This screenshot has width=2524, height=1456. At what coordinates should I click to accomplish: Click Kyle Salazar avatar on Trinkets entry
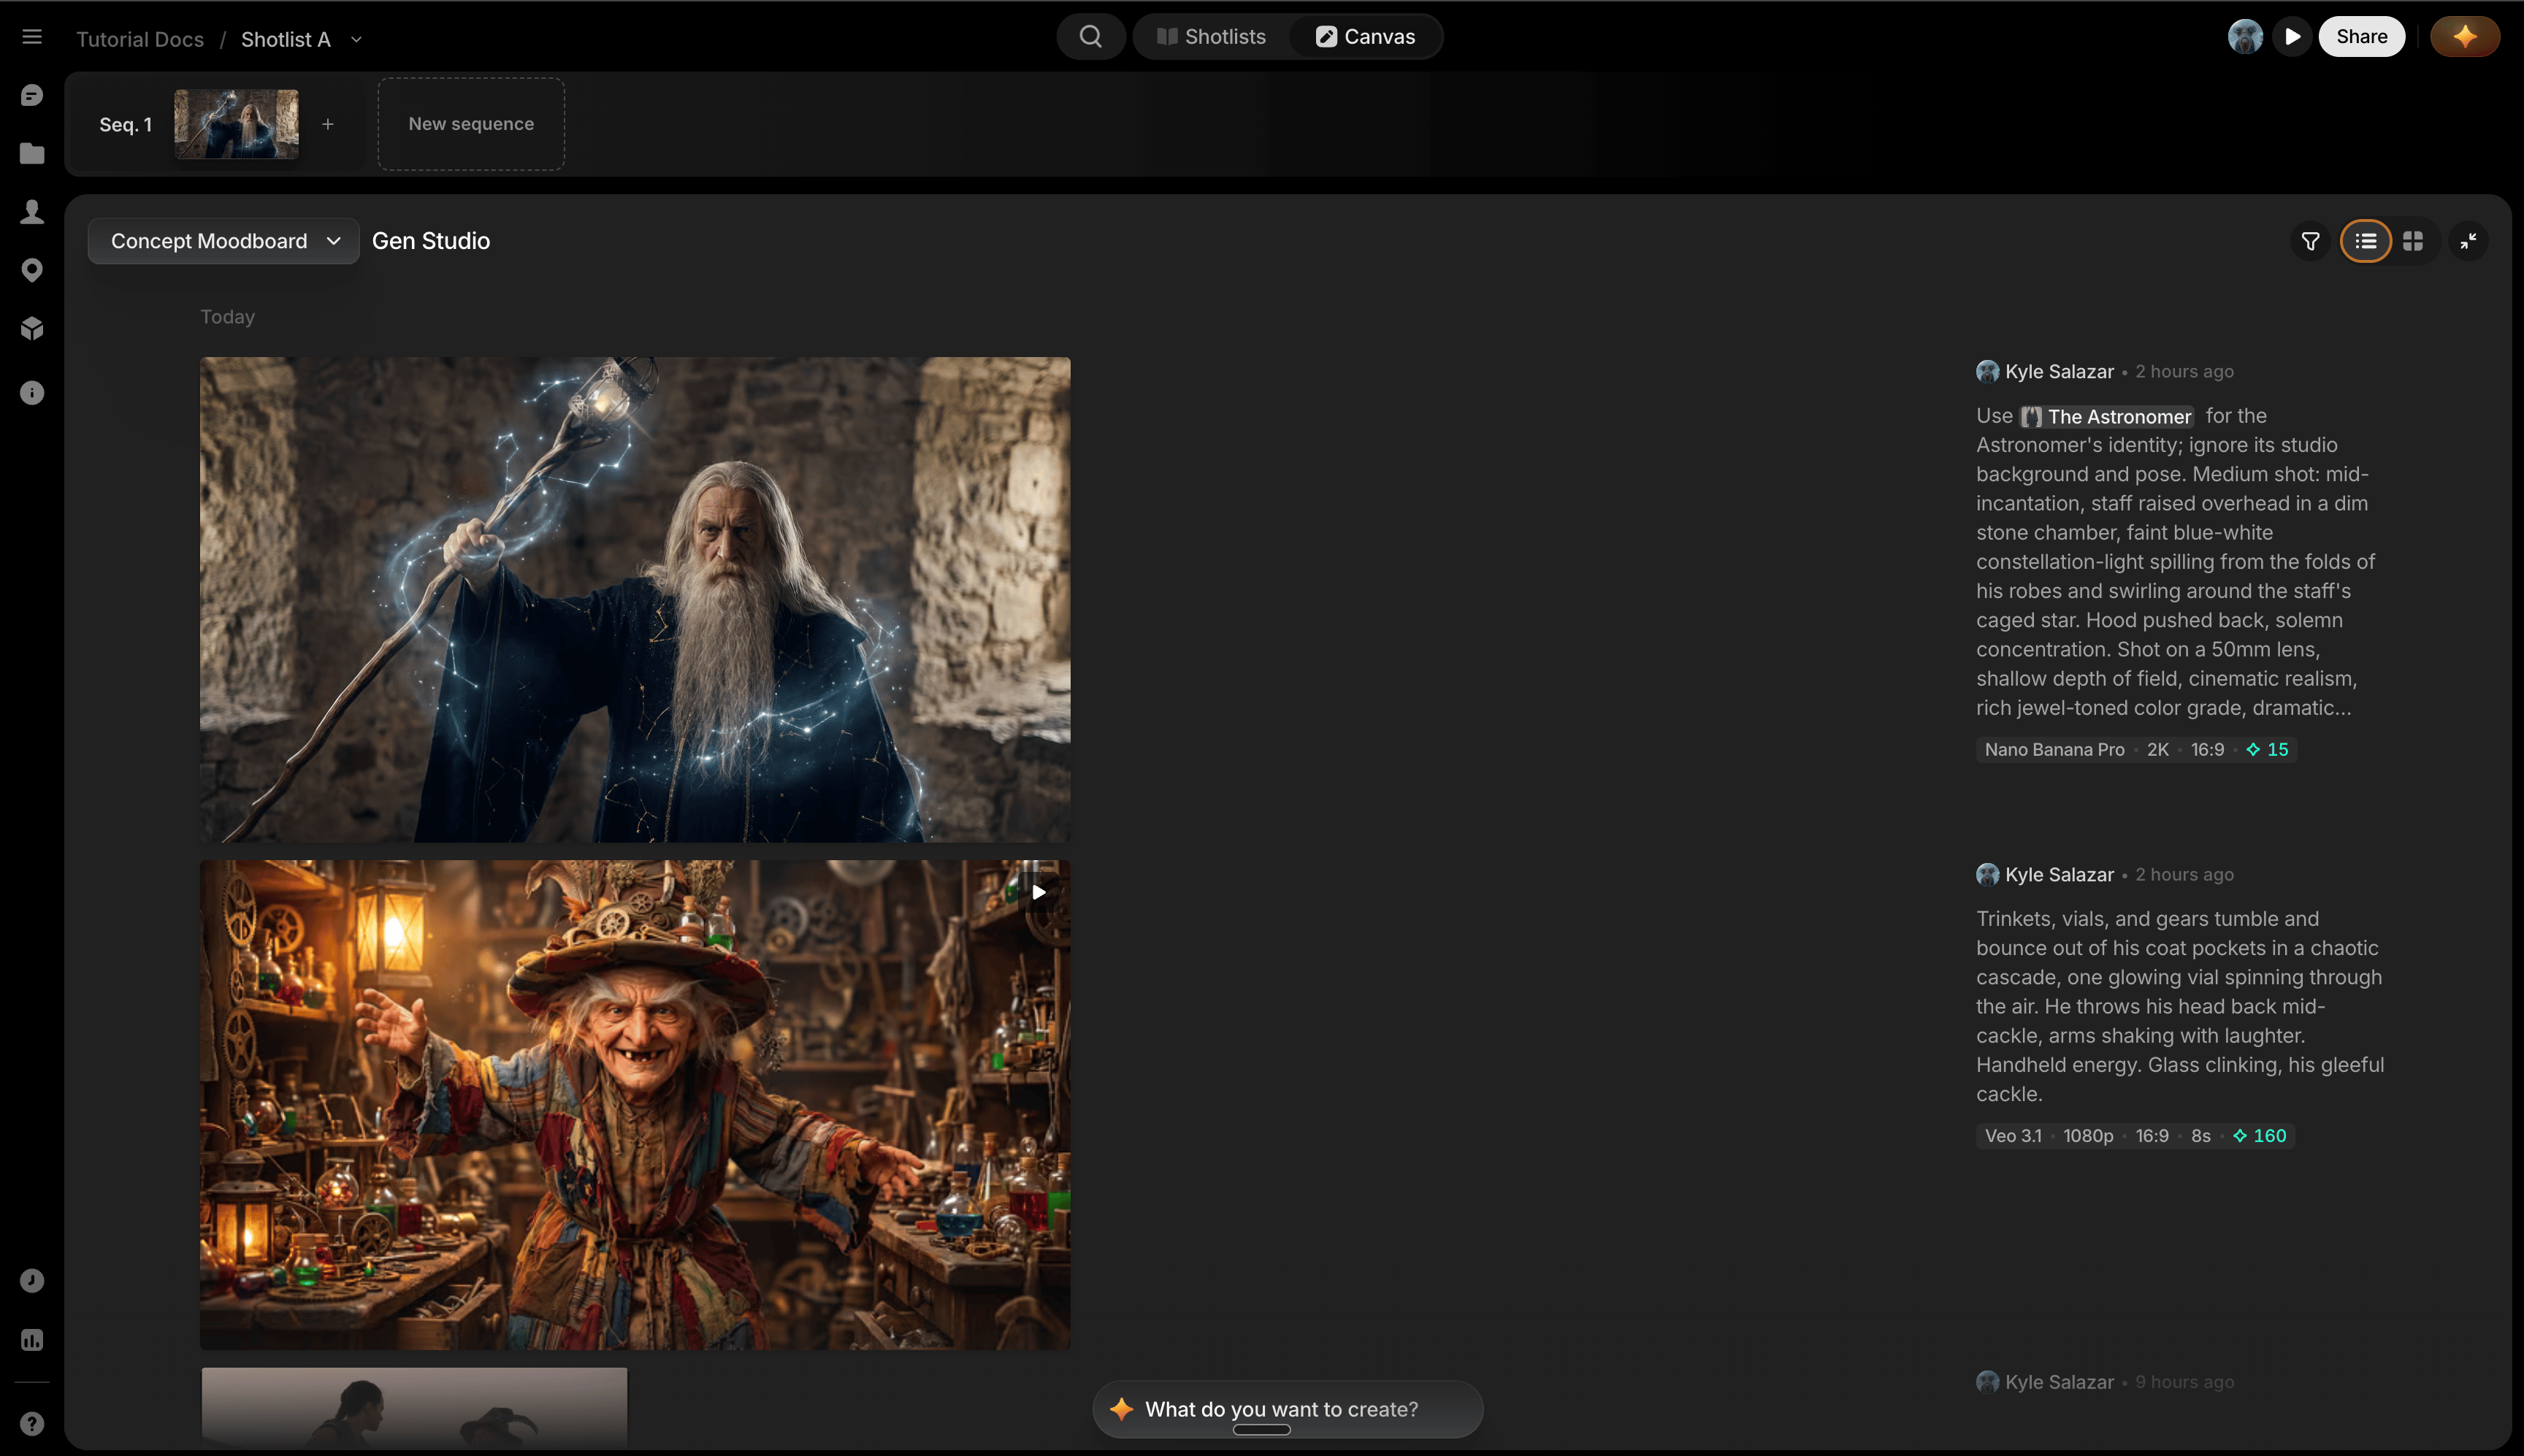(x=1987, y=874)
